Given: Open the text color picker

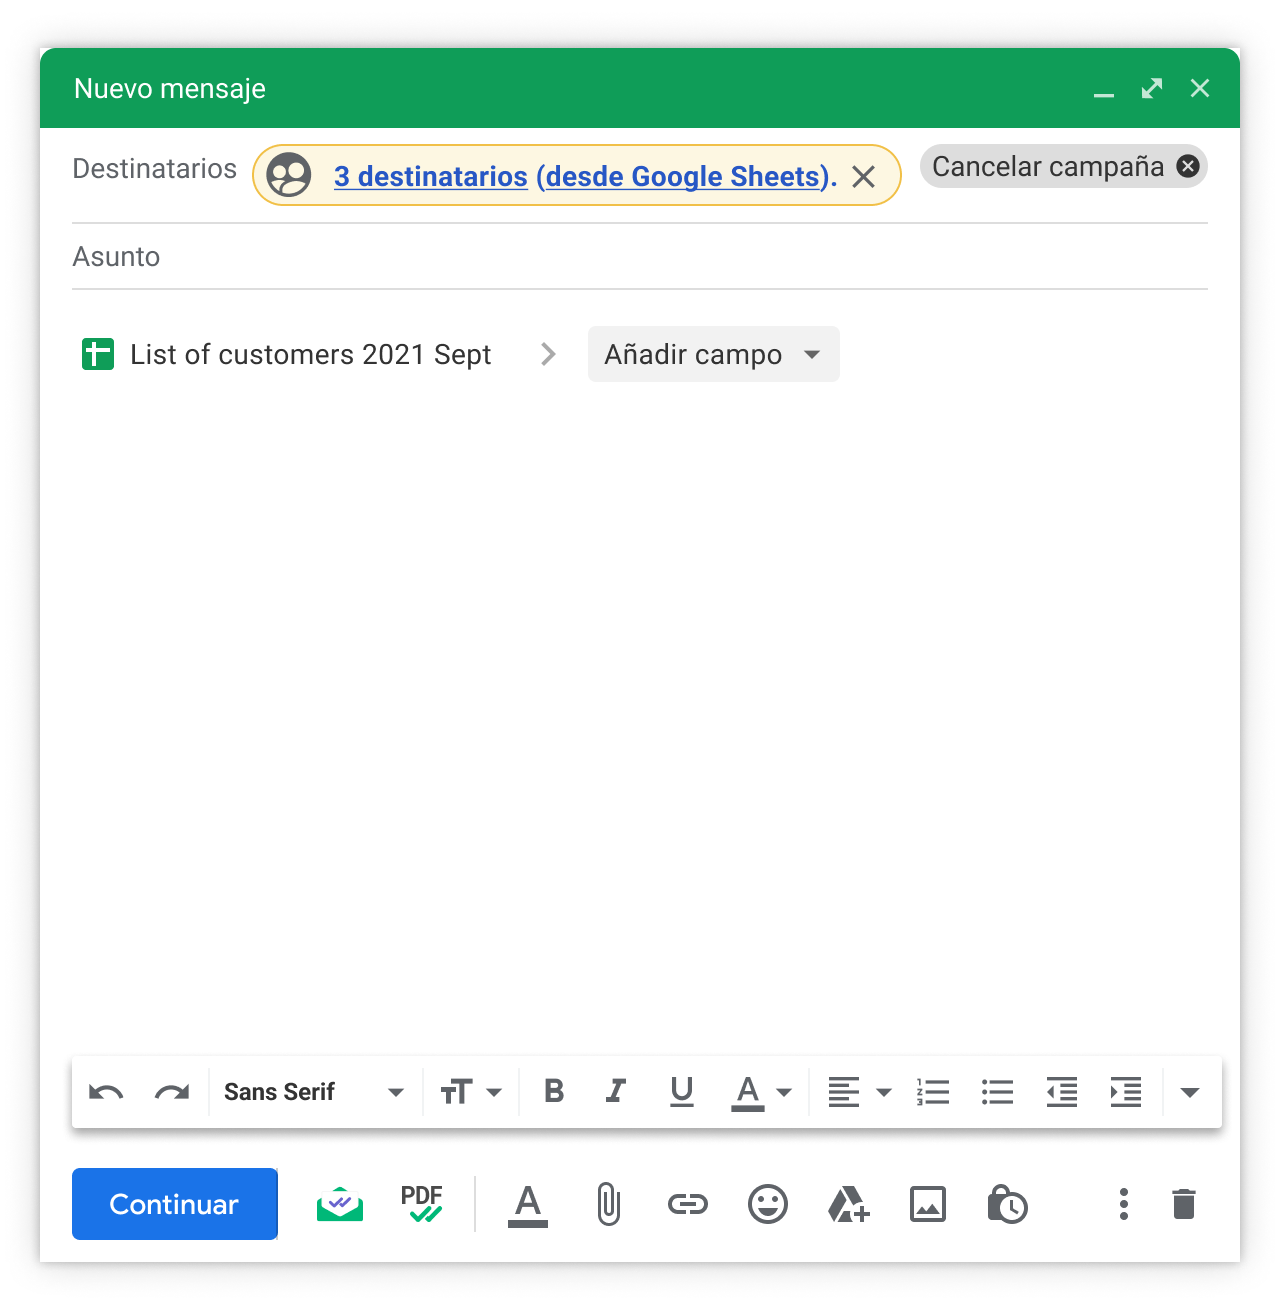Looking at the screenshot, I should click(x=762, y=1092).
